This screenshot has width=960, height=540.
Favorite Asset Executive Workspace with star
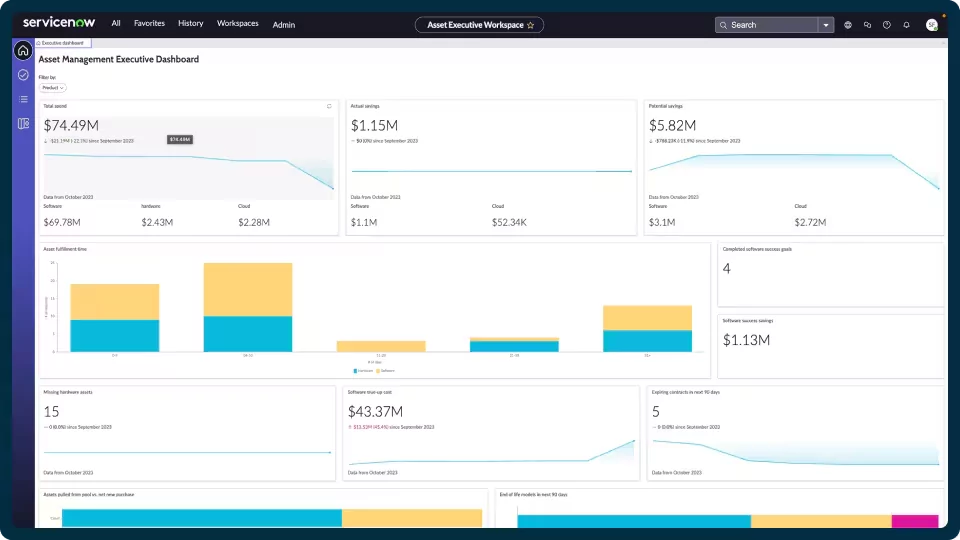coord(530,25)
